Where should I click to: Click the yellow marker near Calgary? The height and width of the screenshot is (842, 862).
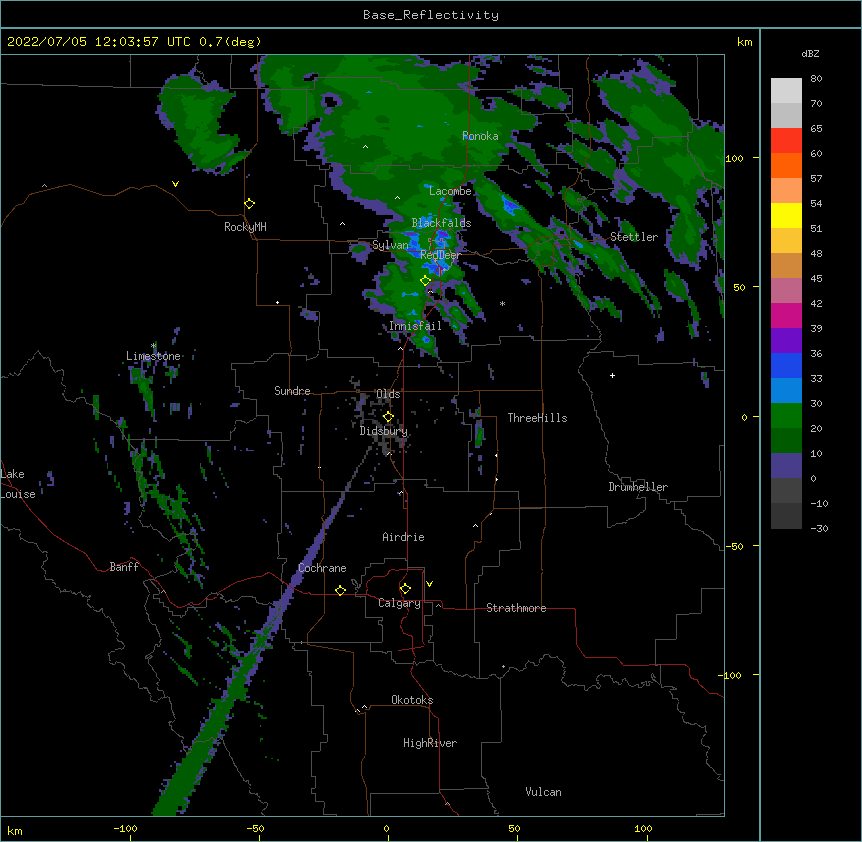405,589
